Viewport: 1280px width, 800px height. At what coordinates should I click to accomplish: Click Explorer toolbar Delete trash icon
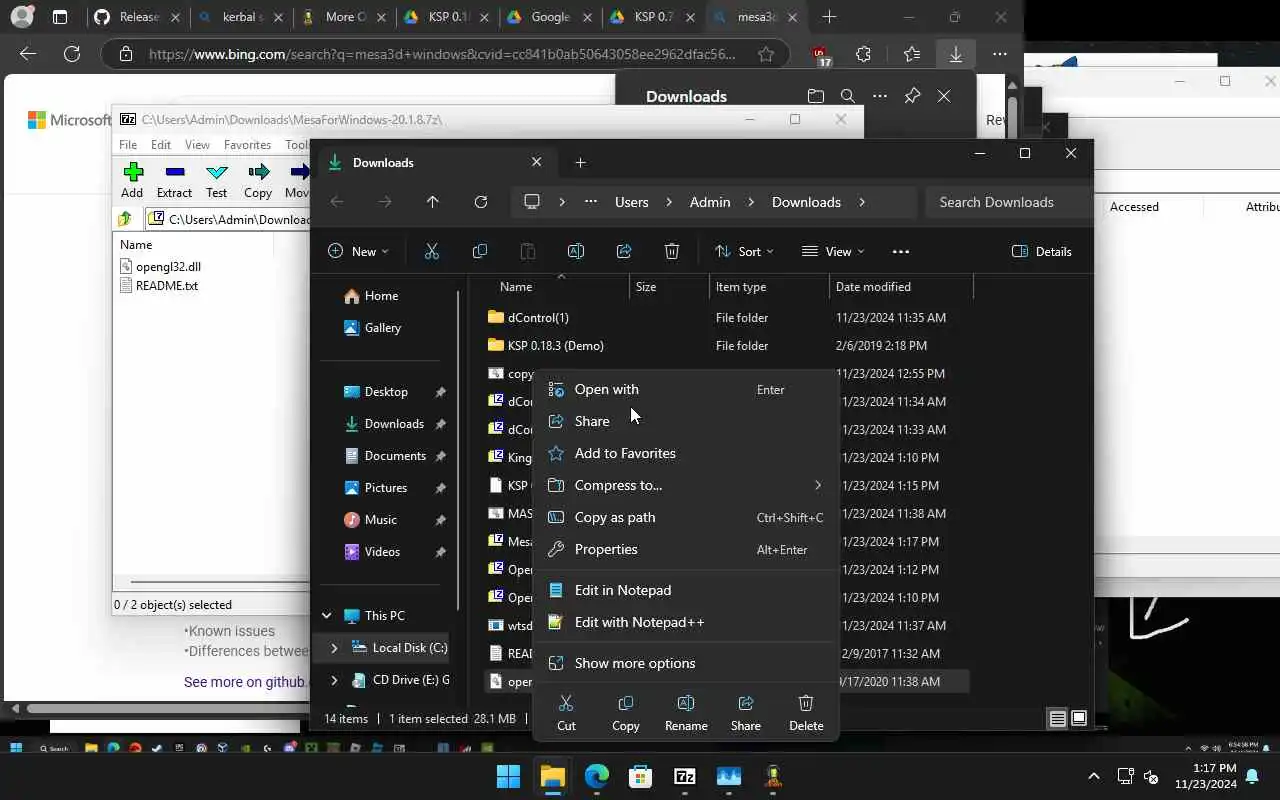[x=672, y=251]
